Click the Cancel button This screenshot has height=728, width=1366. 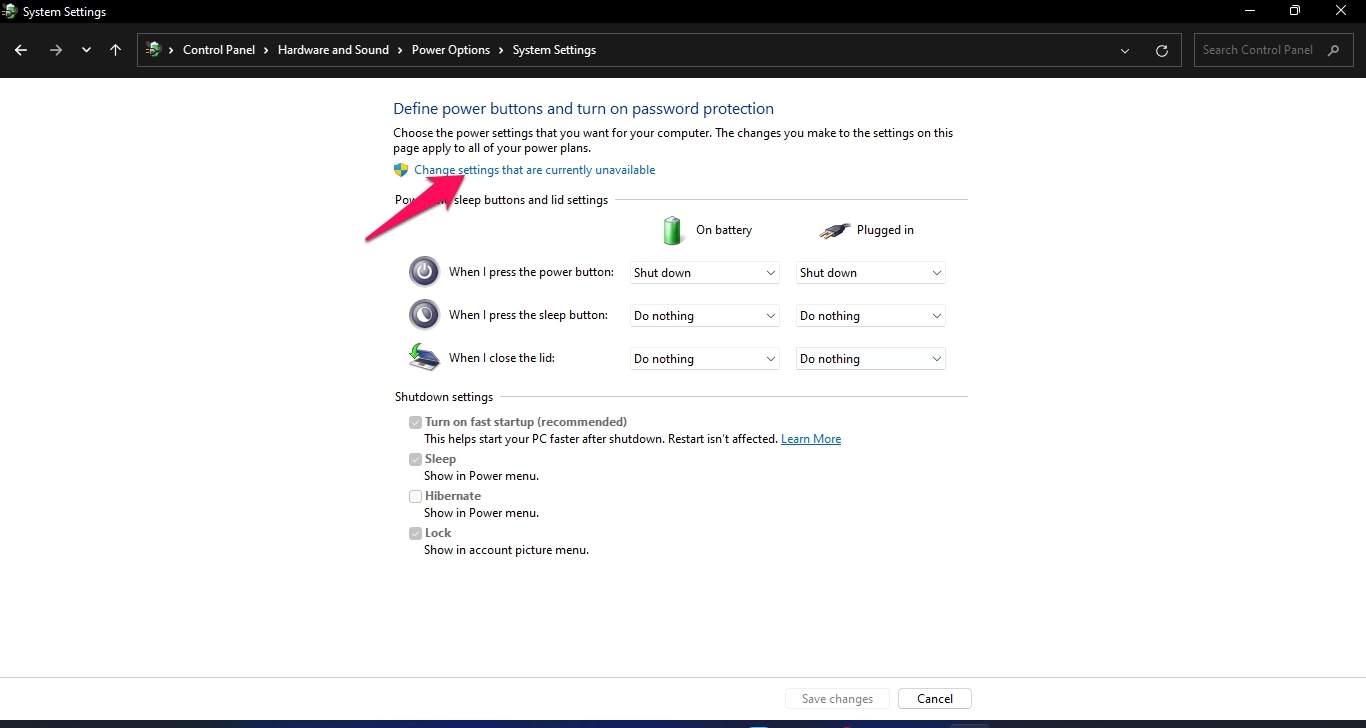pos(935,699)
